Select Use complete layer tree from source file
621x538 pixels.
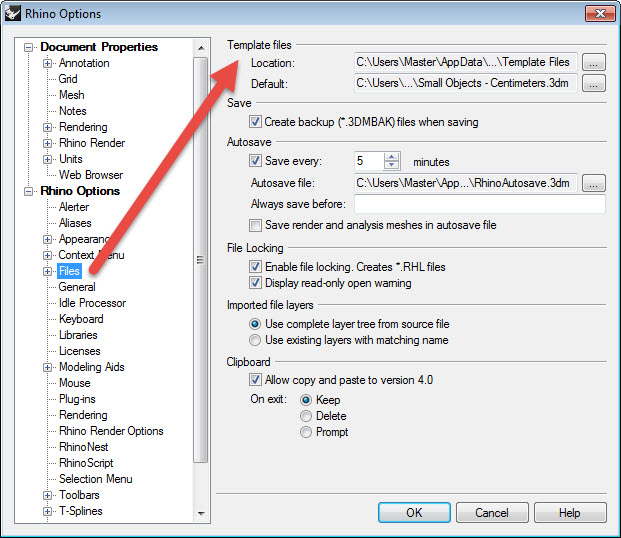[x=255, y=324]
